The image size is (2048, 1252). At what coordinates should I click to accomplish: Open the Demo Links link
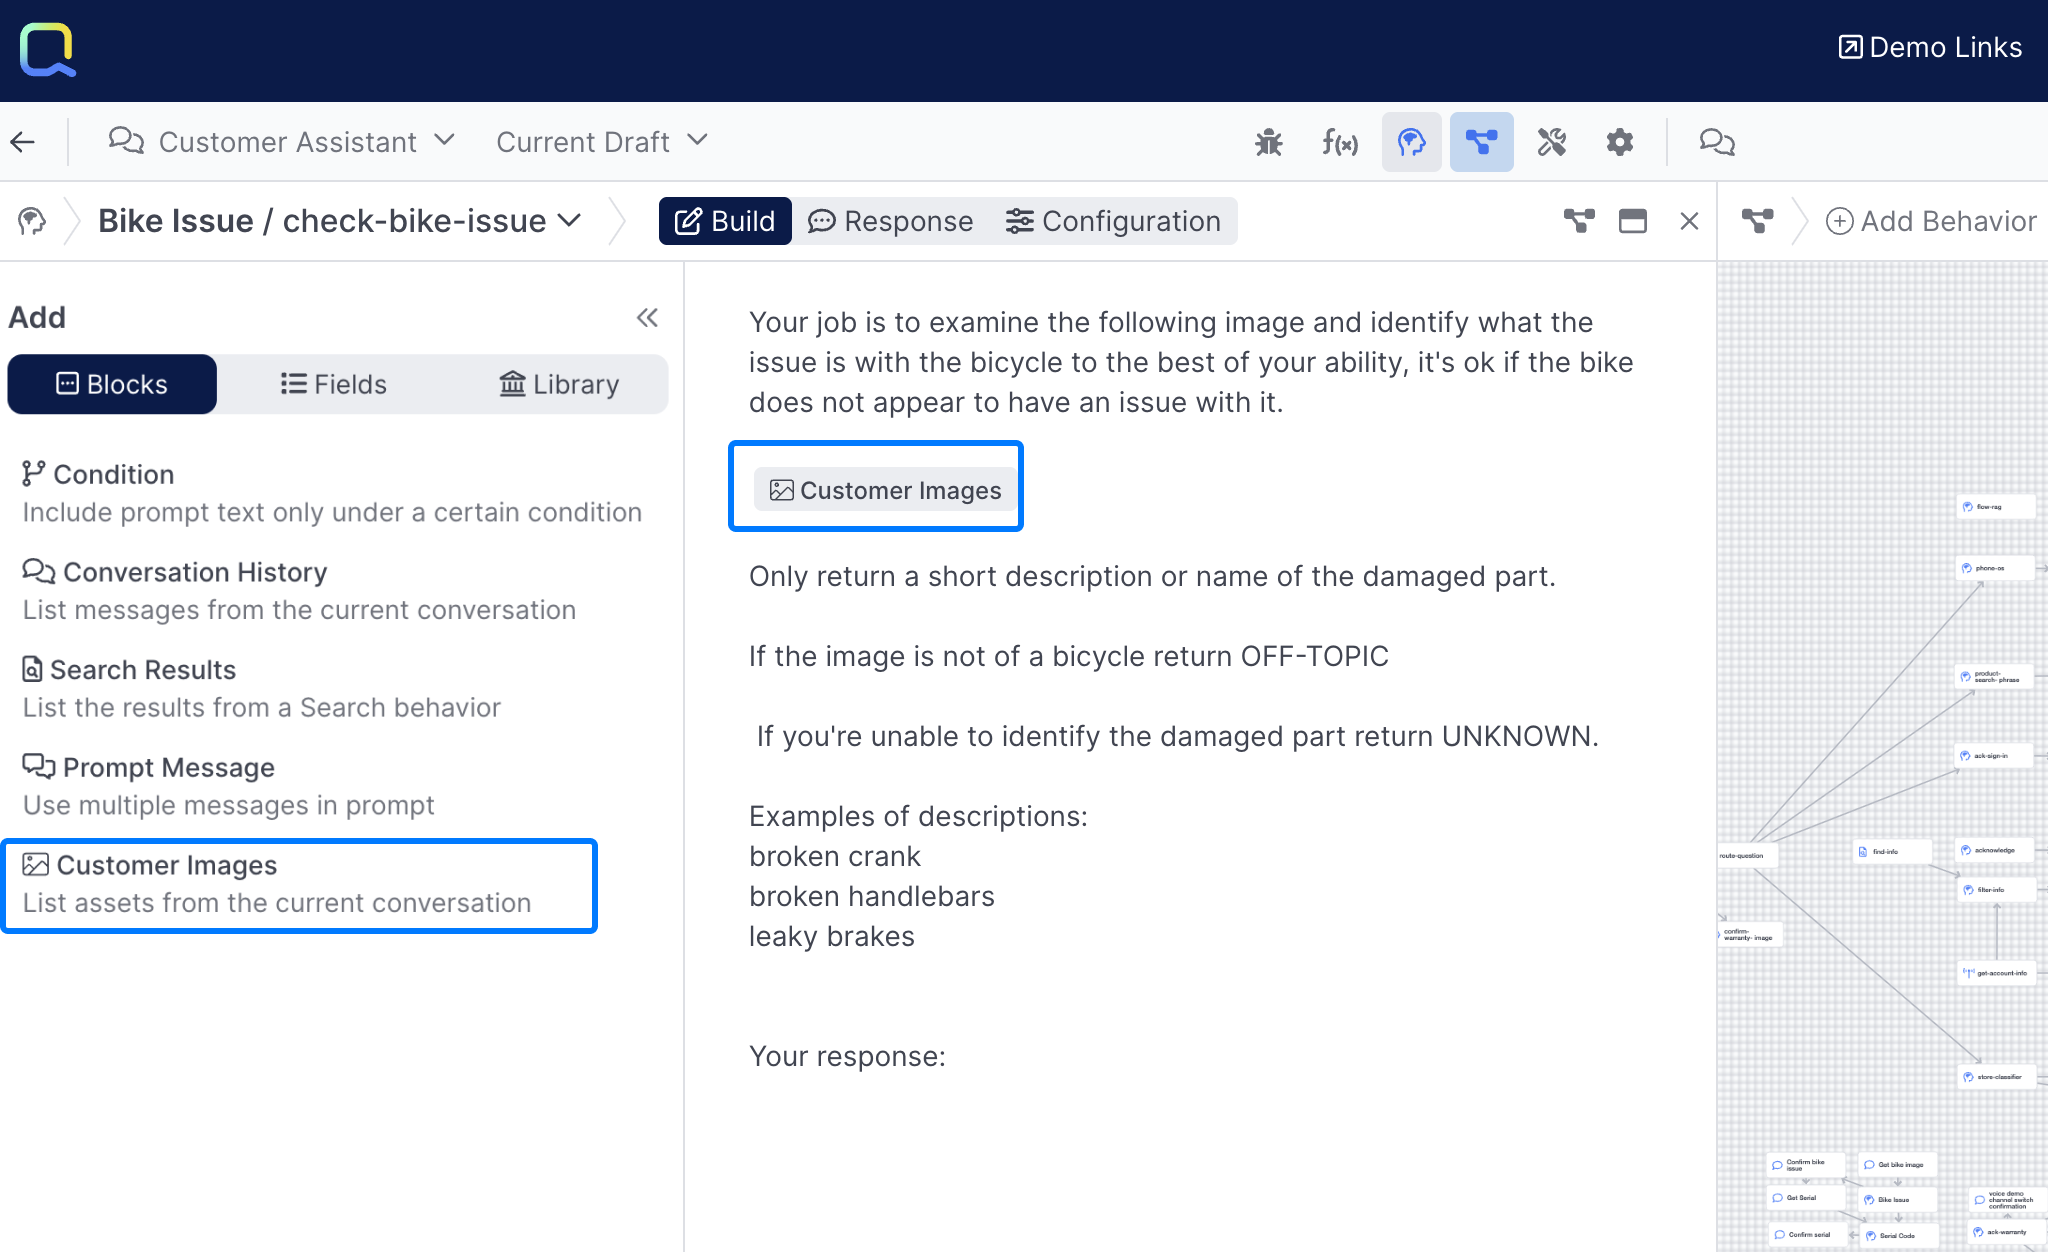click(x=1930, y=47)
